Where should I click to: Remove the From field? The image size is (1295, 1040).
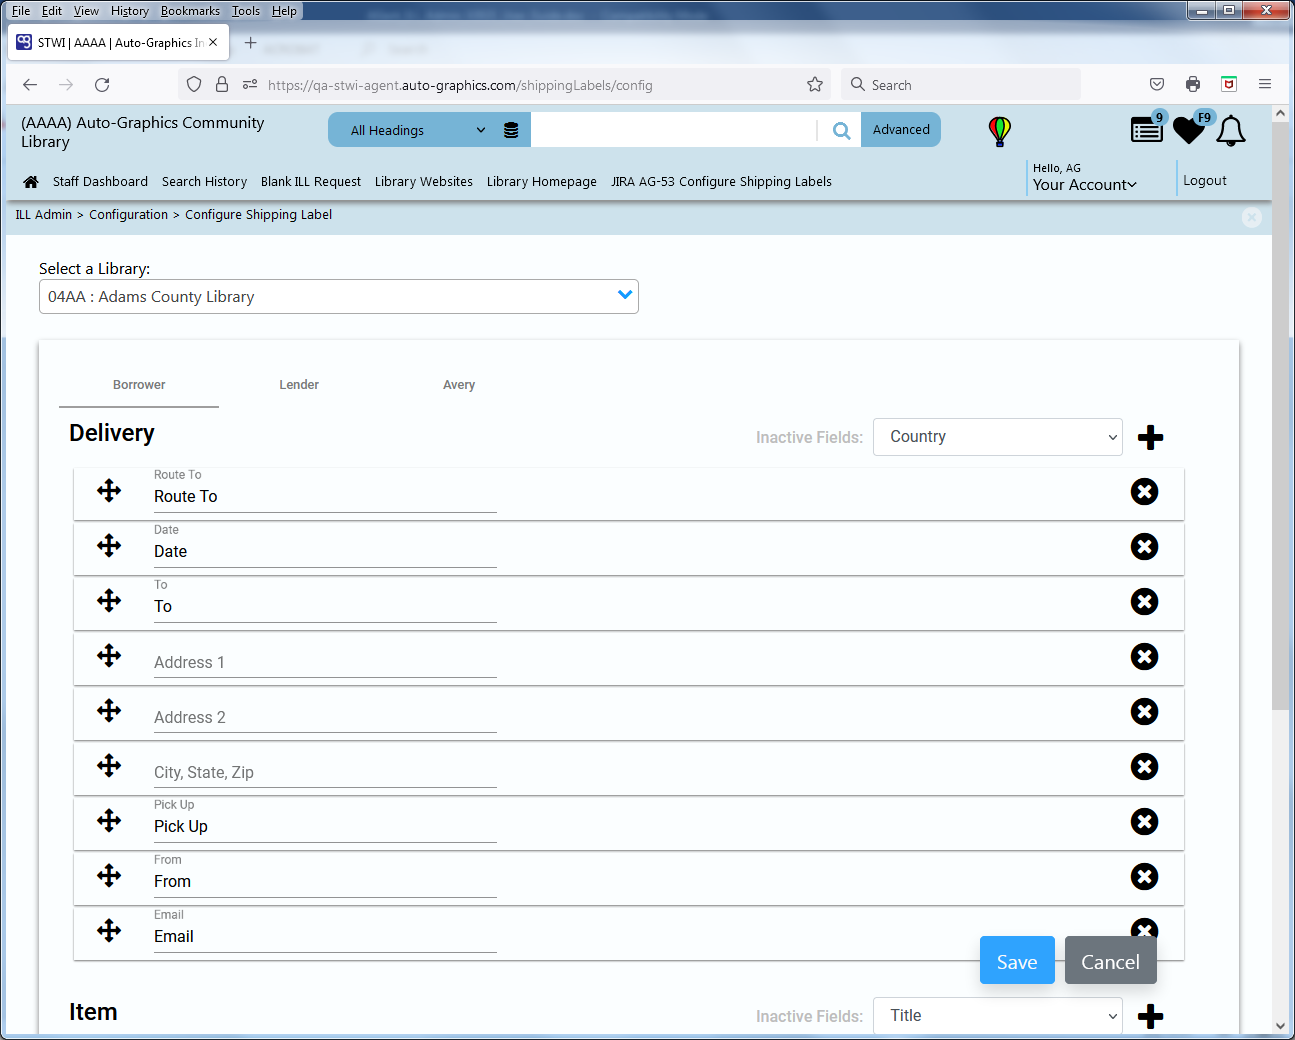1144,877
